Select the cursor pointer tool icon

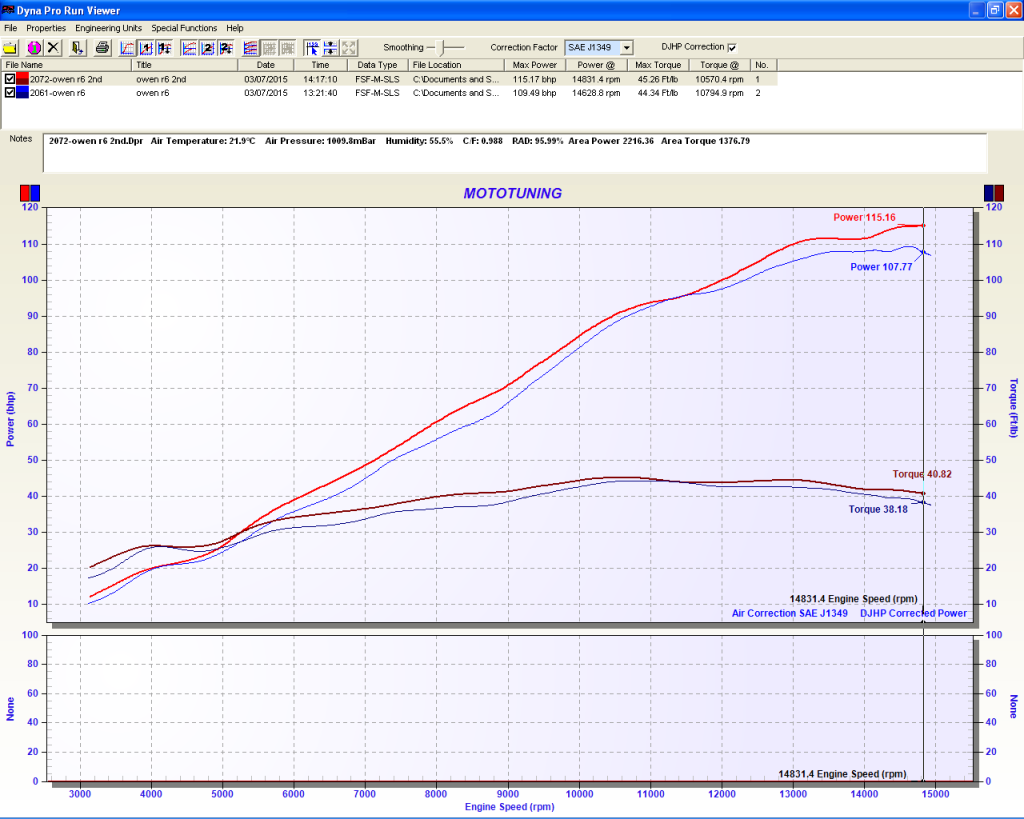tap(312, 47)
